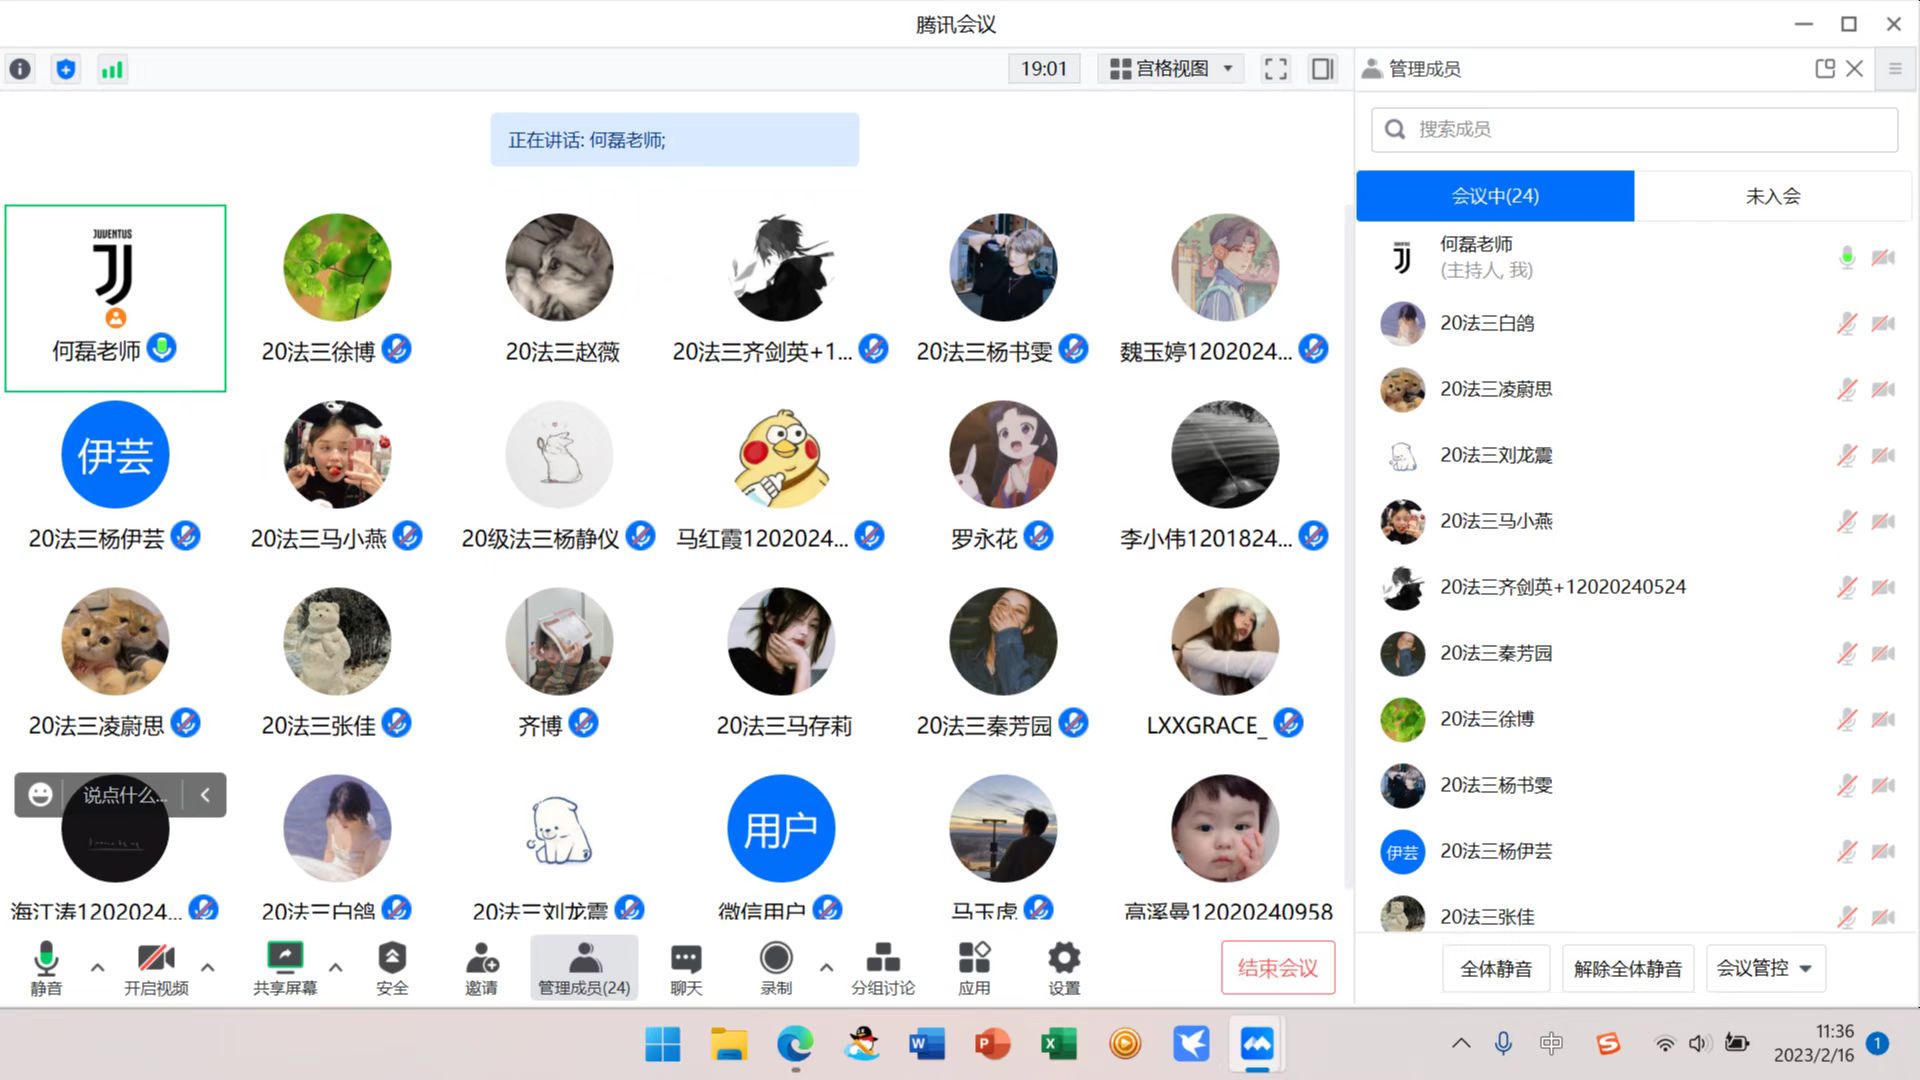Toggle microphone for 20法三白鸽 in member list

(x=1846, y=323)
